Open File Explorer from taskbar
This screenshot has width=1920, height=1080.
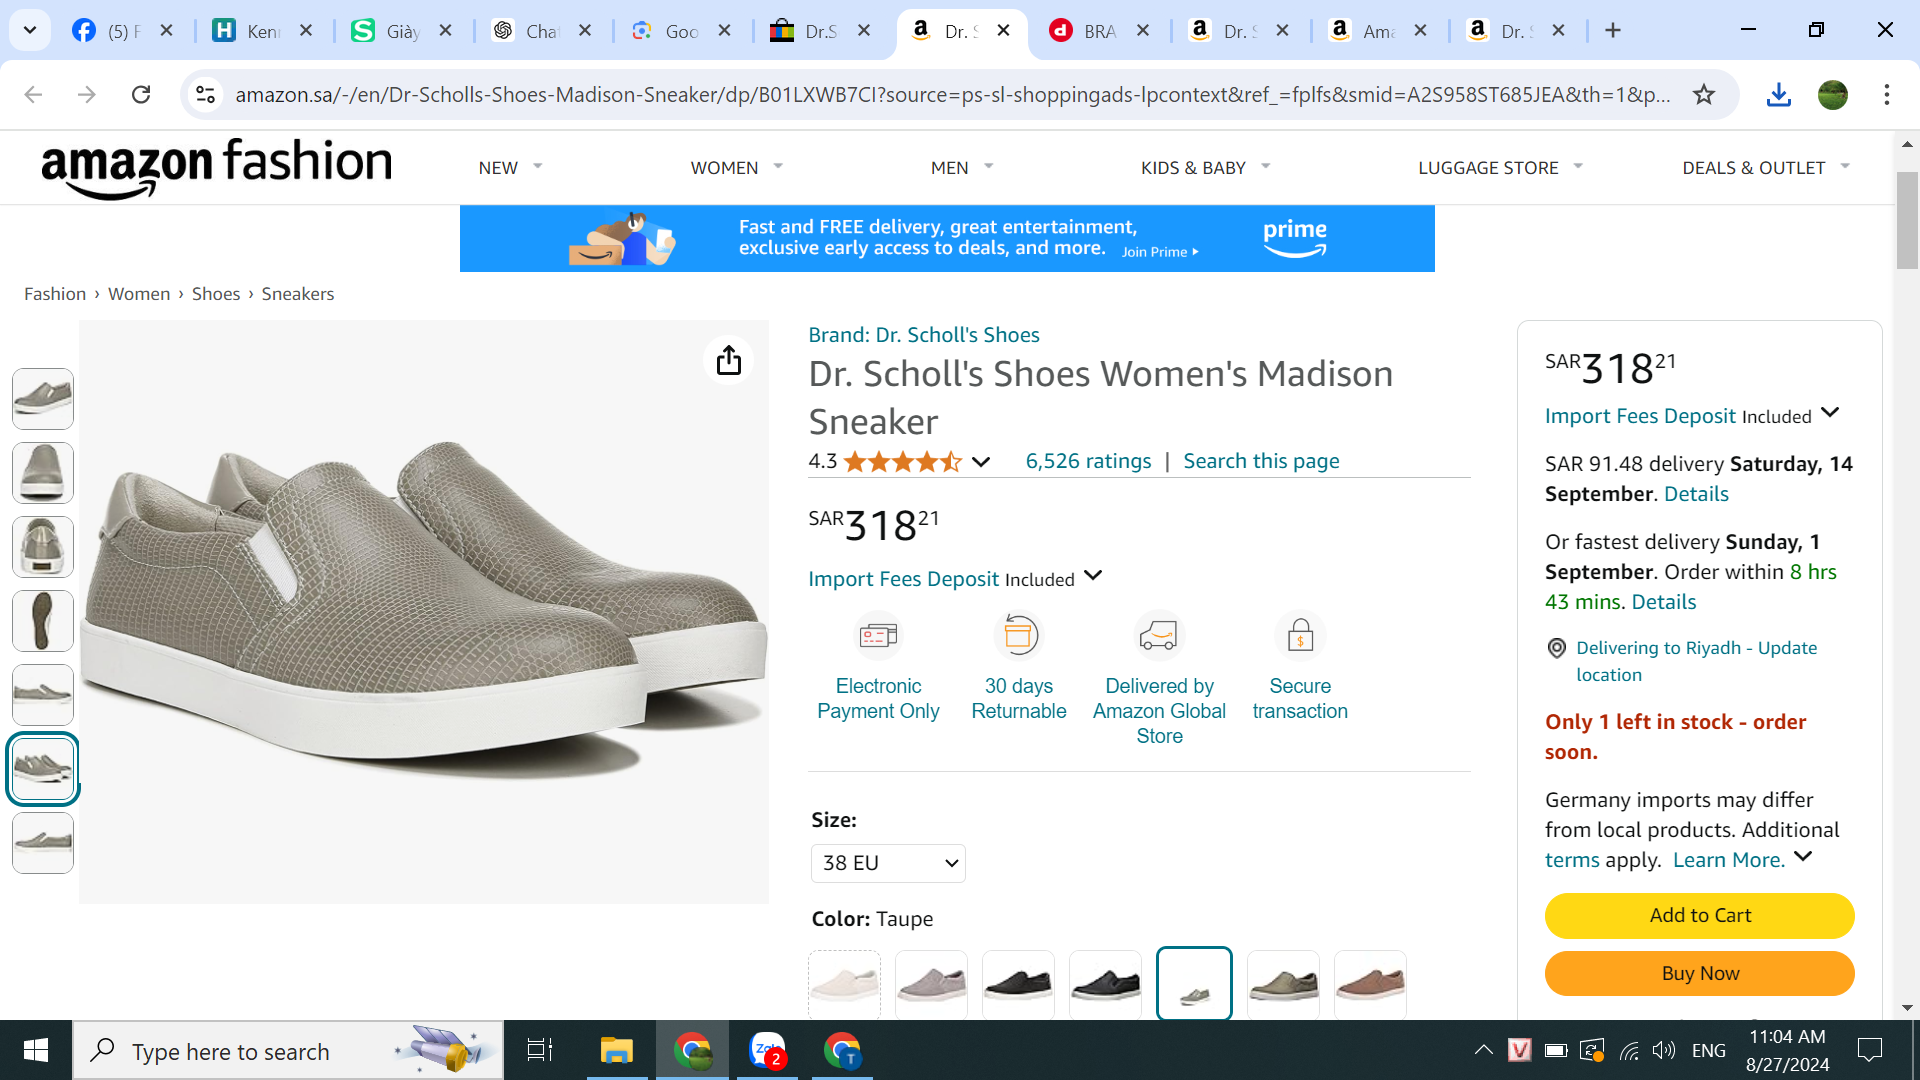pyautogui.click(x=616, y=1050)
